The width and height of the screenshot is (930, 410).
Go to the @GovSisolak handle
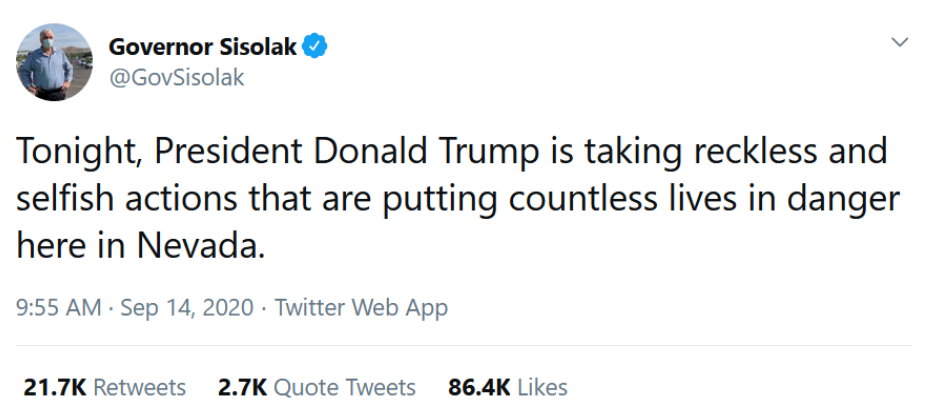175,78
